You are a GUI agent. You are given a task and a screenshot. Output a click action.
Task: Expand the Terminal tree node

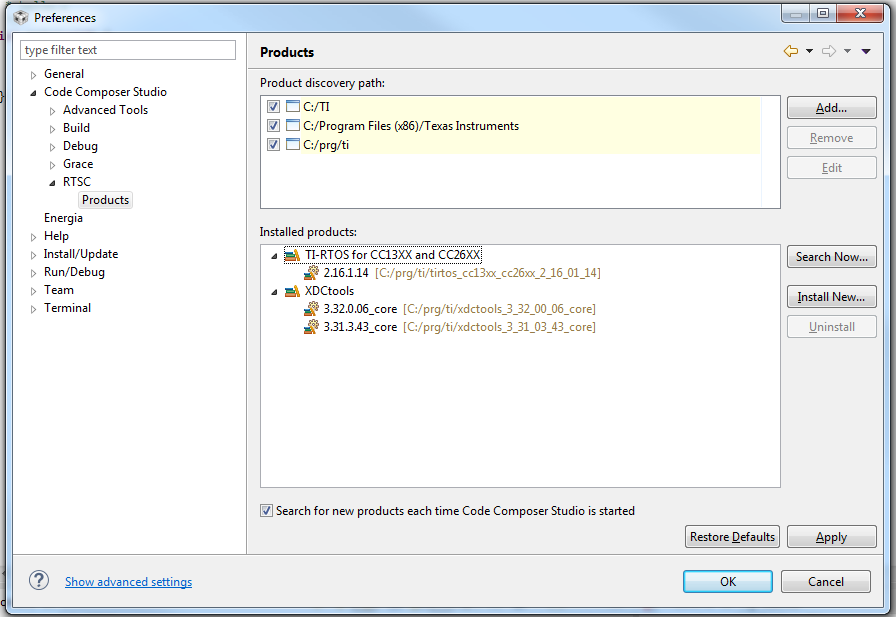tap(33, 308)
